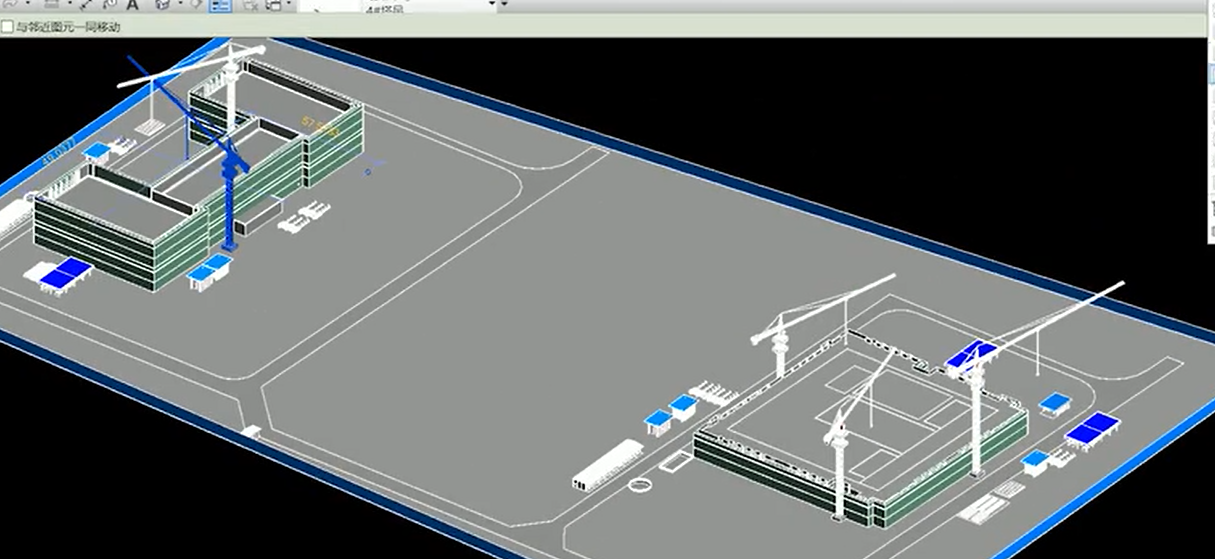Click the orange 57.5 temporary dimension value

coord(320,127)
